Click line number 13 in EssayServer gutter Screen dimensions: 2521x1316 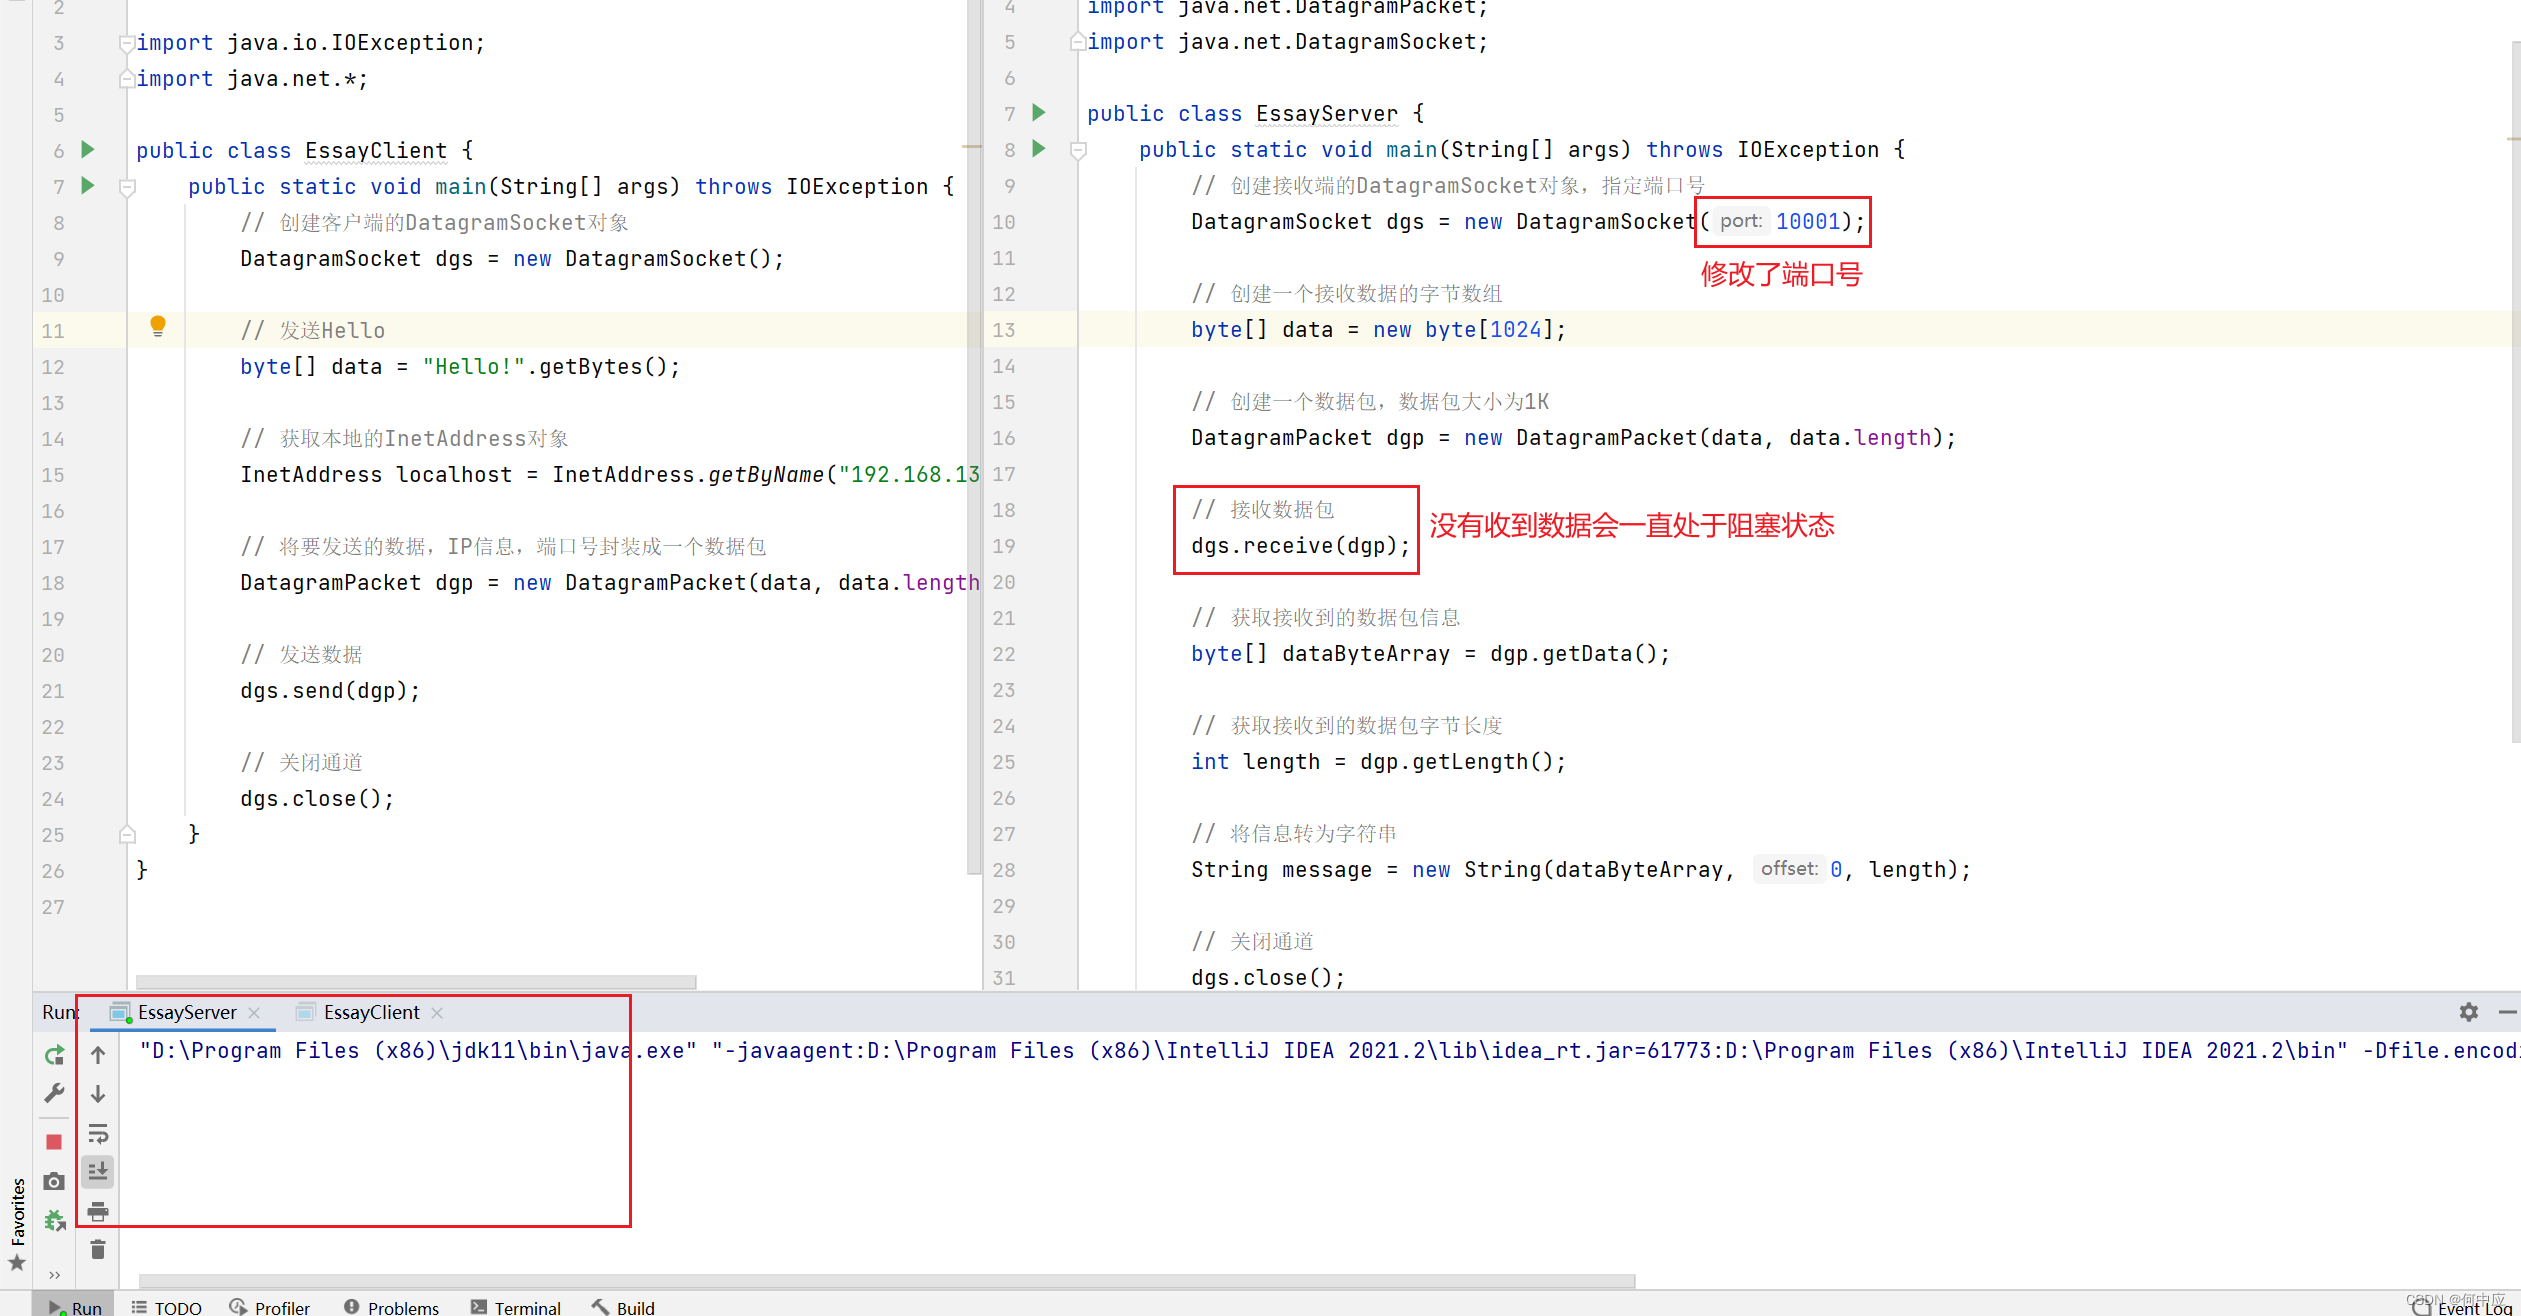1003,329
